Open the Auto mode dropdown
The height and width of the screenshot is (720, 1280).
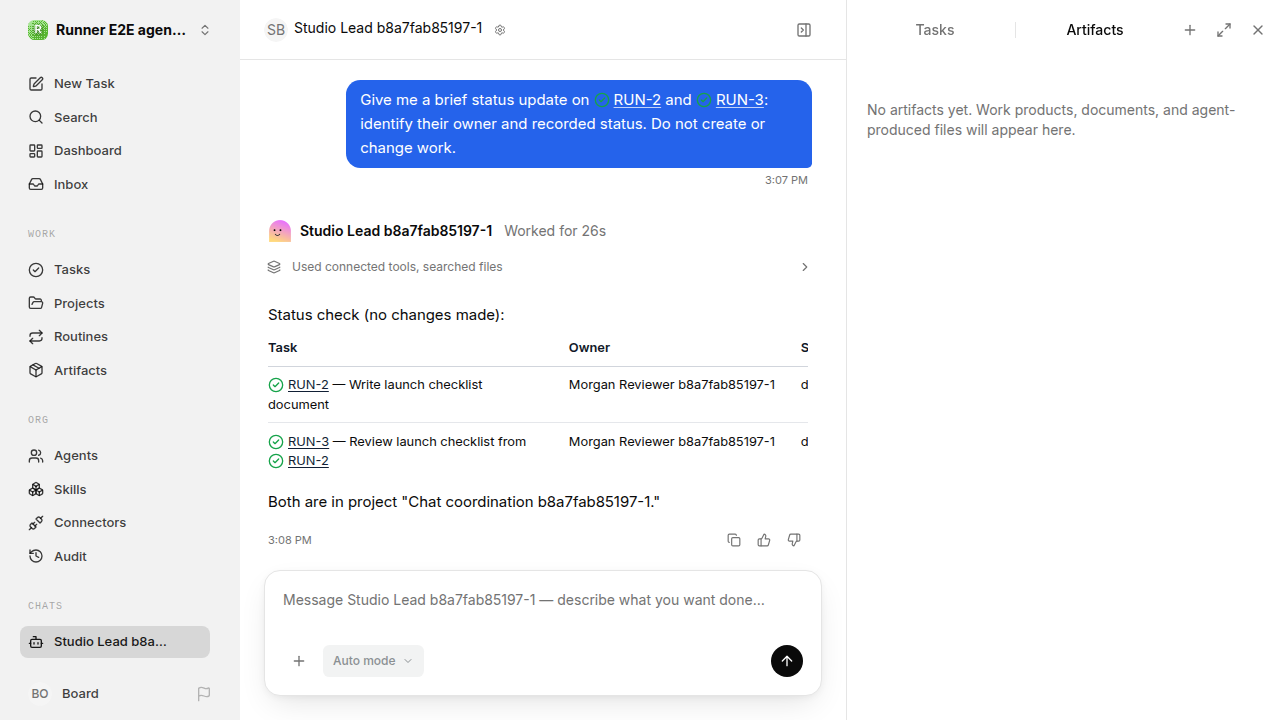coord(373,661)
